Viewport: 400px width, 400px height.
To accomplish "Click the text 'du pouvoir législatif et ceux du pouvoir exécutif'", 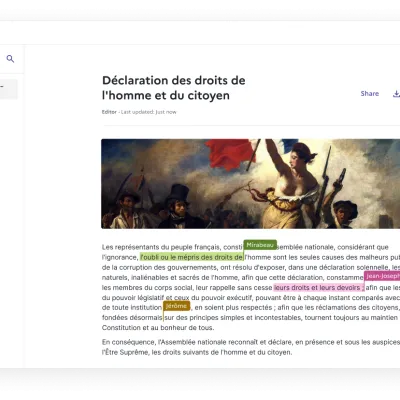I will 177,298.
